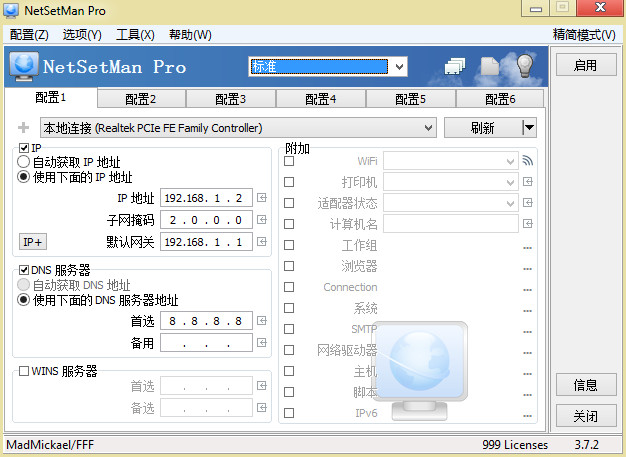Switch to the 配置5 tab
The image size is (626, 457).
[410, 99]
